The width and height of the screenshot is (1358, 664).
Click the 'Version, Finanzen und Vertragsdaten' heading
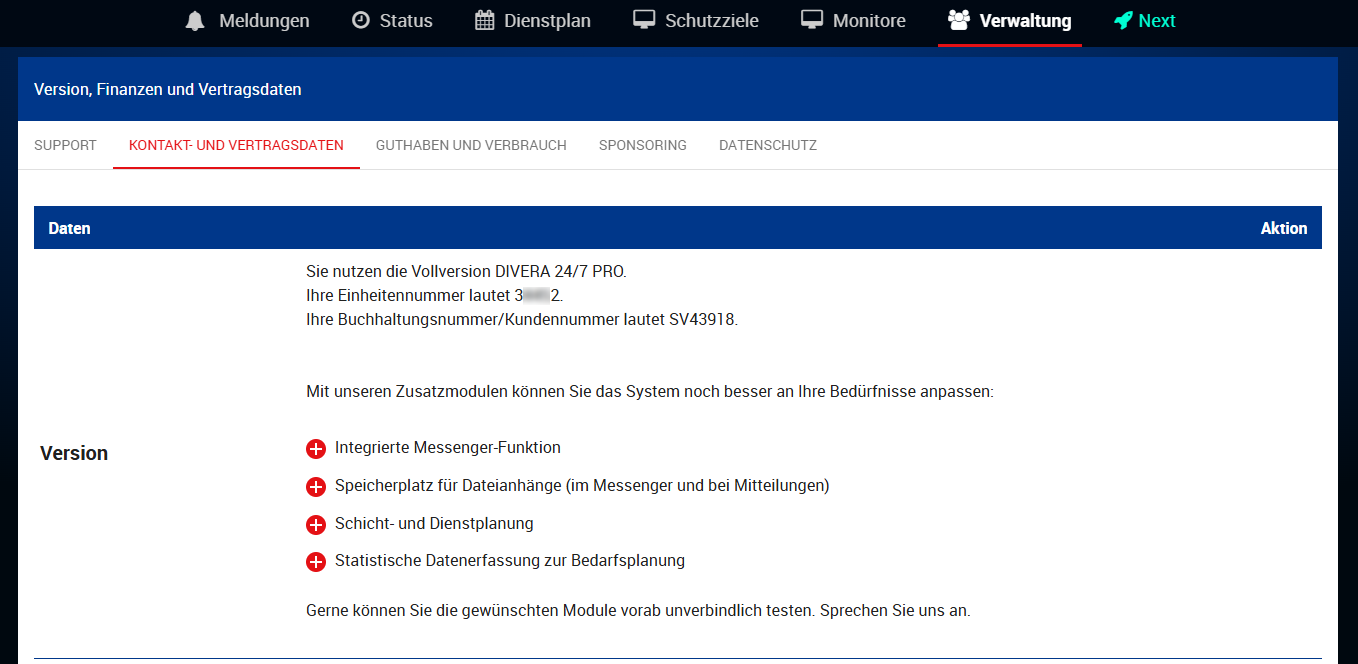coord(168,89)
